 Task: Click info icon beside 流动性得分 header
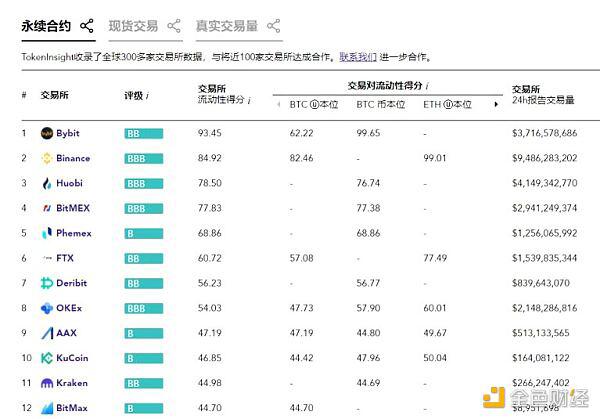pos(249,100)
